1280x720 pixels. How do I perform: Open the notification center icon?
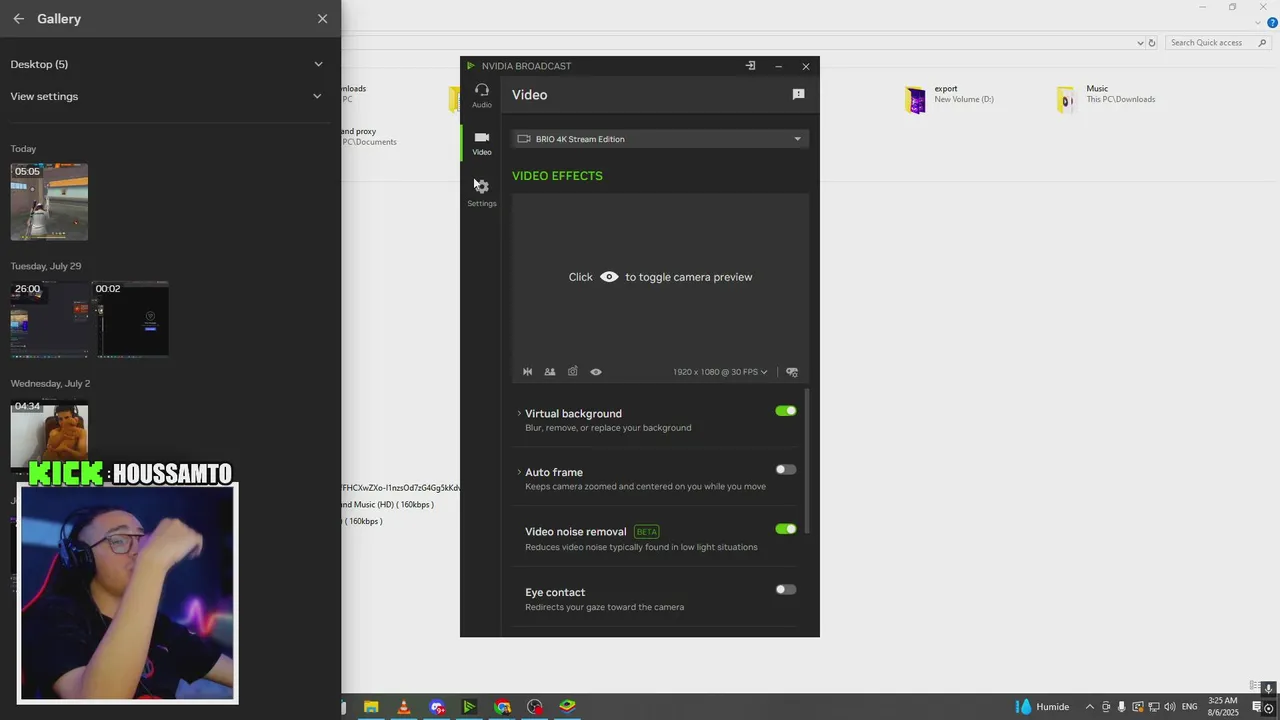1257,707
